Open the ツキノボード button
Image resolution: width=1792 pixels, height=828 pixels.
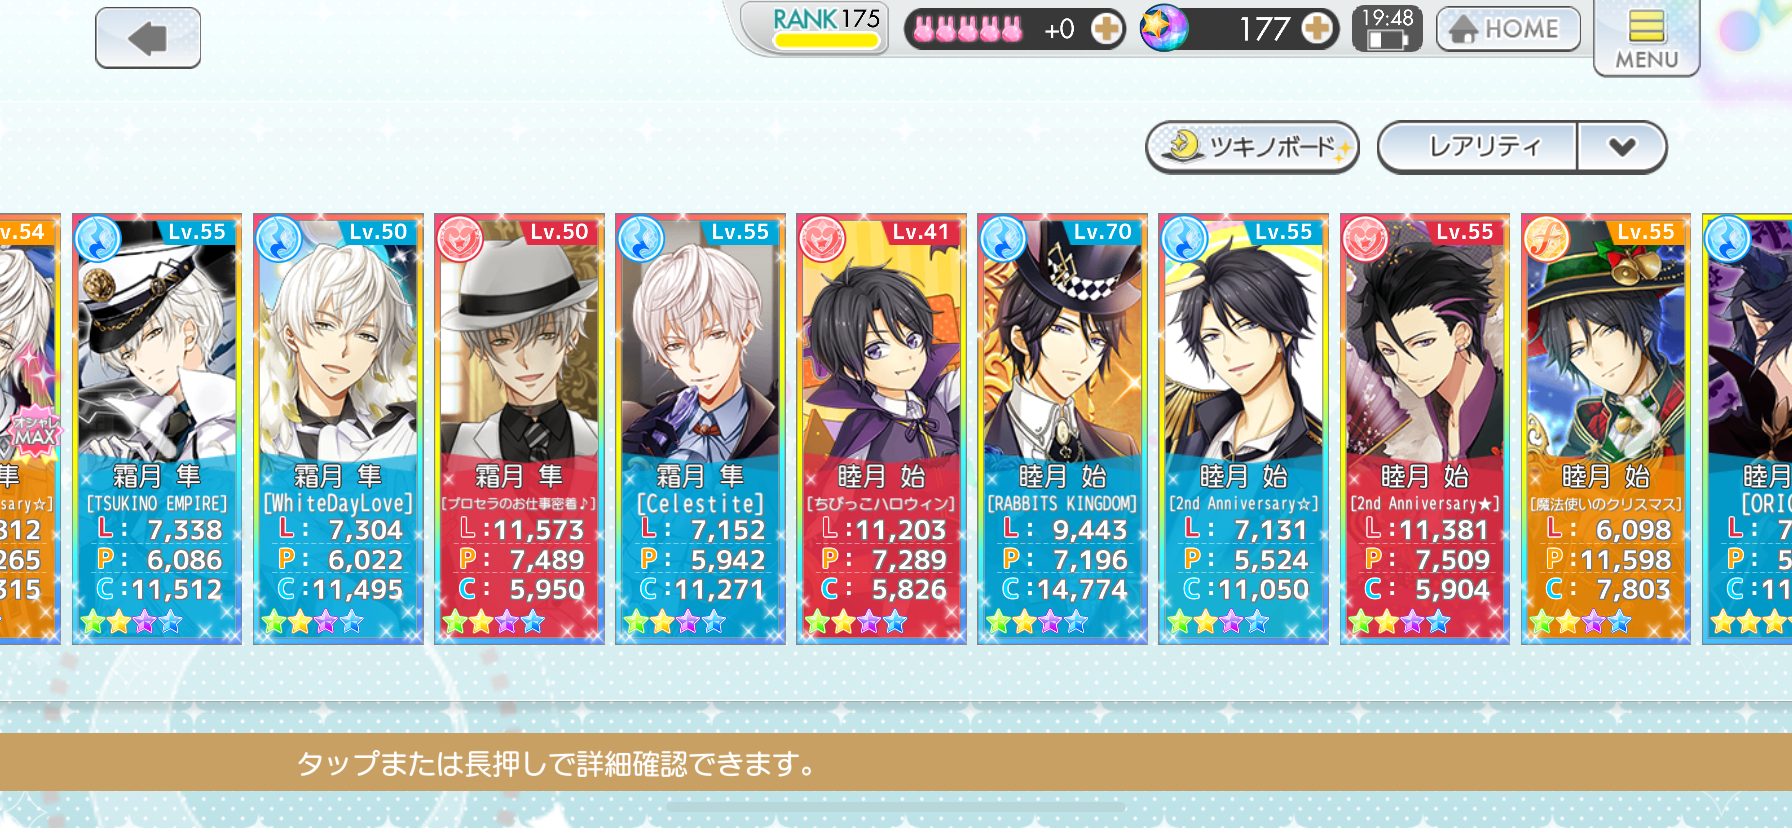pos(1252,148)
